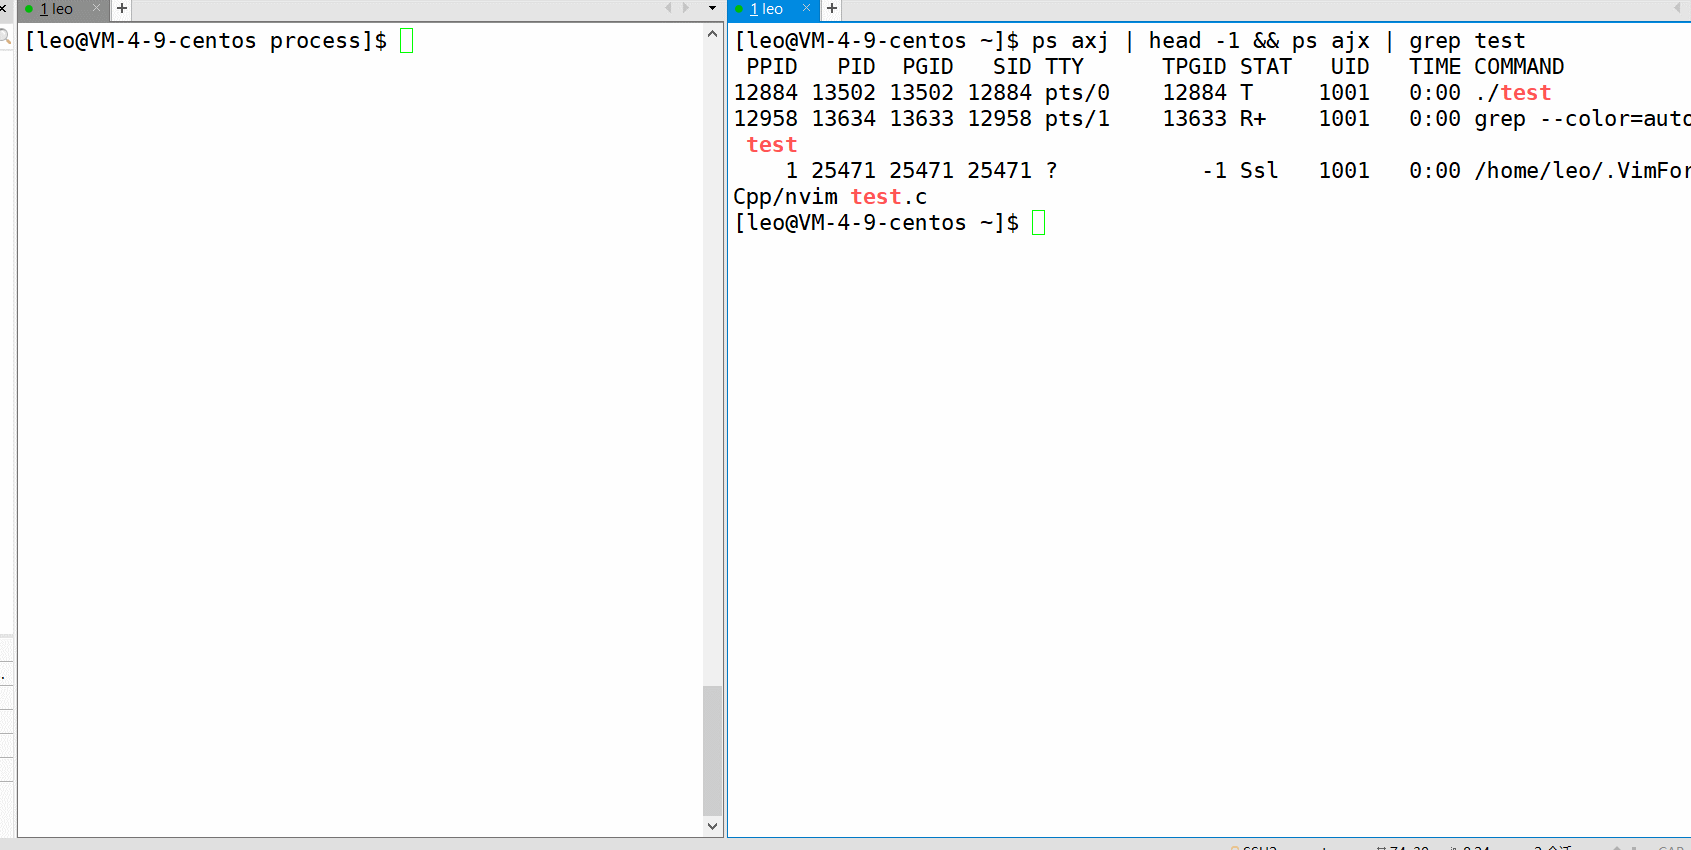Click the PPID column header text
1691x850 pixels.
point(771,67)
